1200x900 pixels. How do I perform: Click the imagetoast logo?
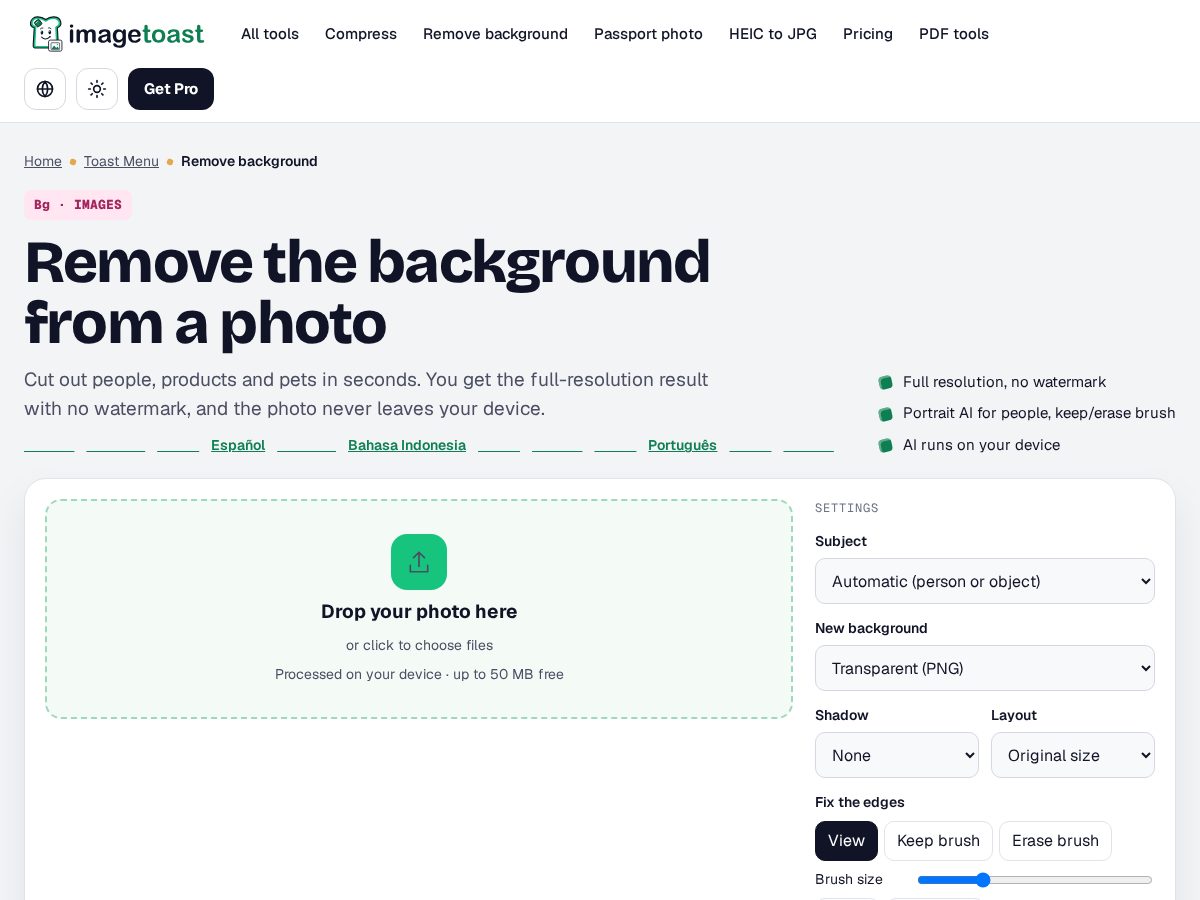(x=117, y=34)
